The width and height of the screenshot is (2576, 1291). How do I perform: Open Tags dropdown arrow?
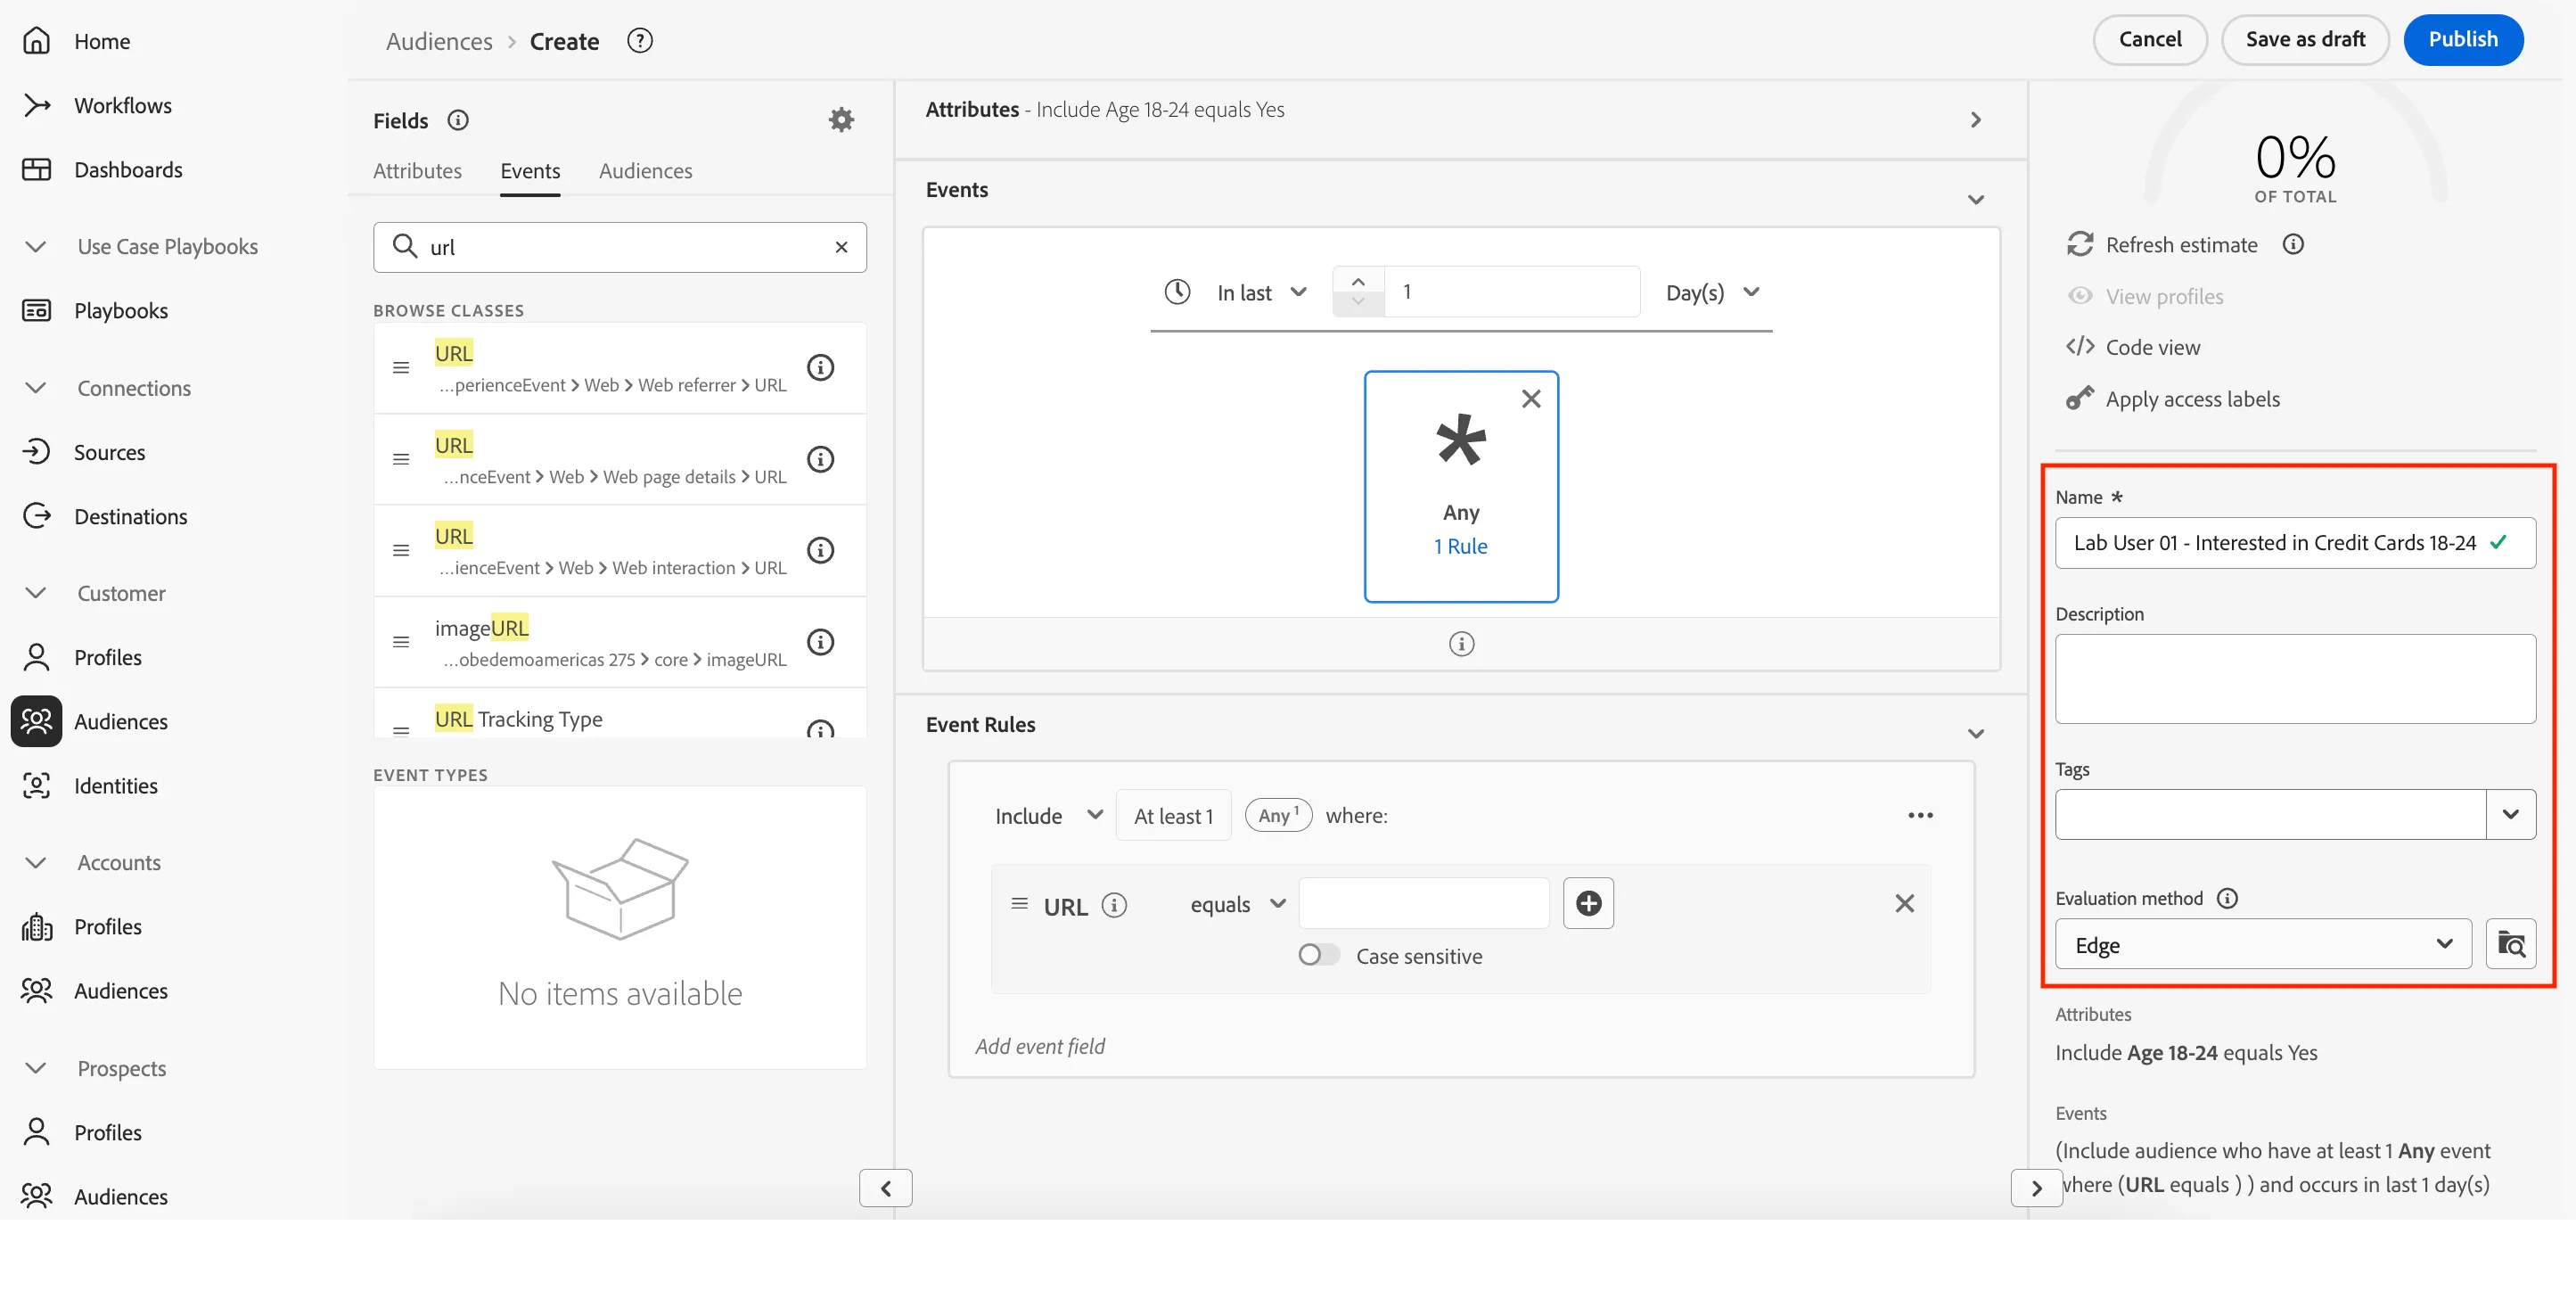pyautogui.click(x=2510, y=814)
